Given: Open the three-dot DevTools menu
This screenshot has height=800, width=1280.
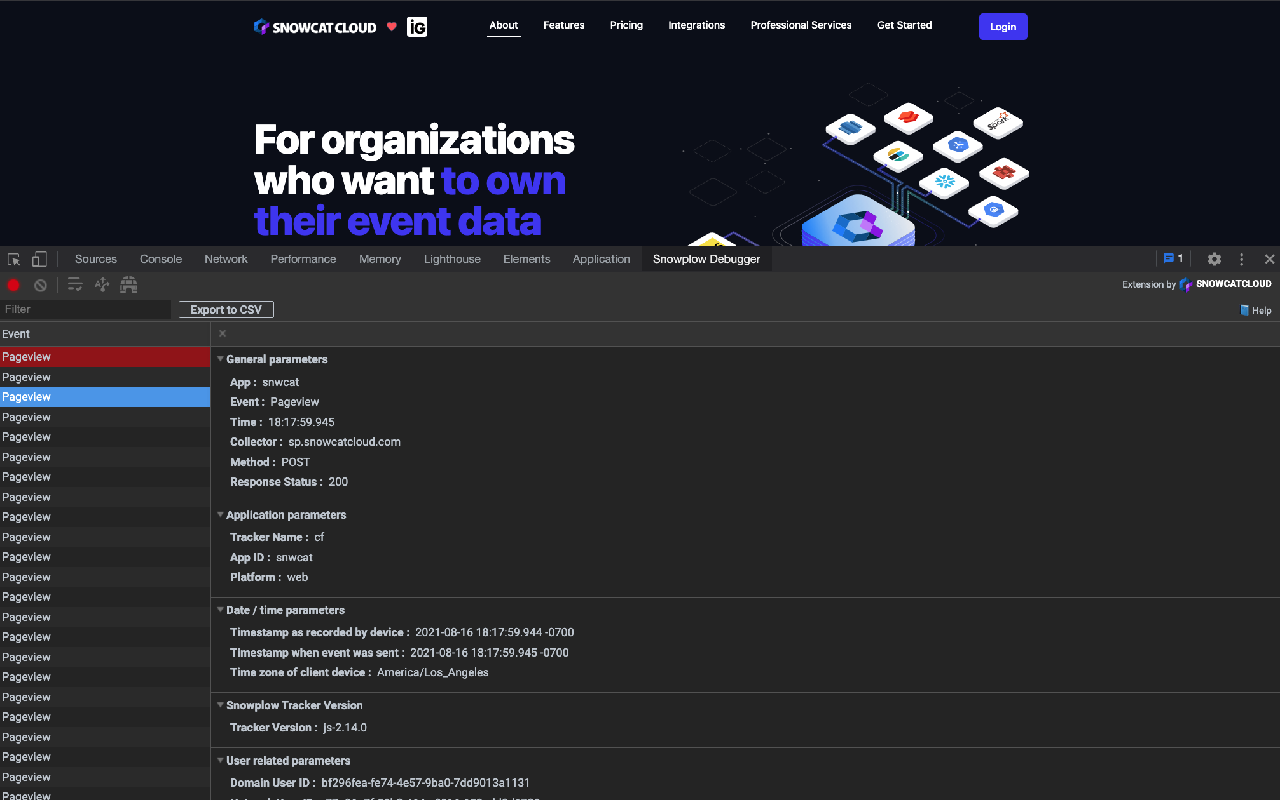Looking at the screenshot, I should coord(1241,258).
